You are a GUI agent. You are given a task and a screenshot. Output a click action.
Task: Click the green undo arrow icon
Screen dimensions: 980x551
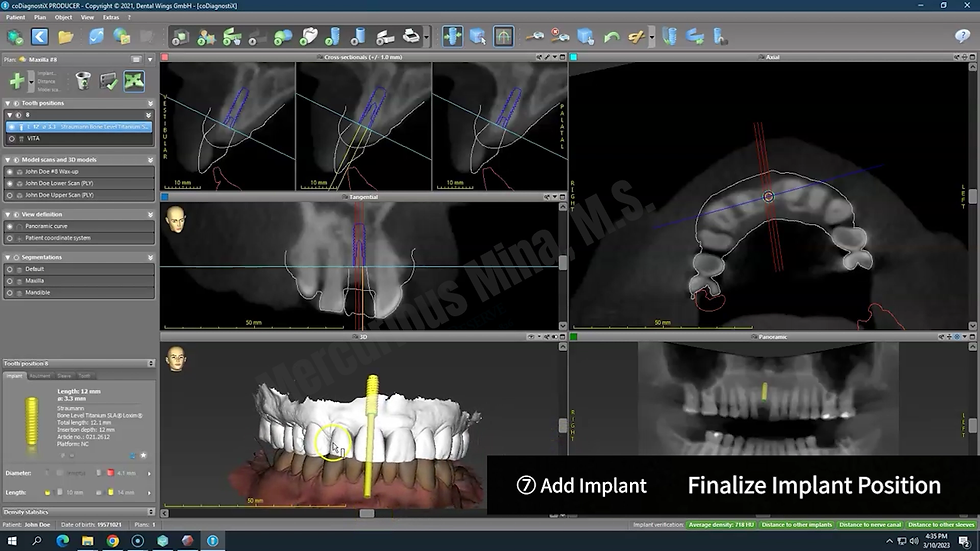pyautogui.click(x=610, y=37)
